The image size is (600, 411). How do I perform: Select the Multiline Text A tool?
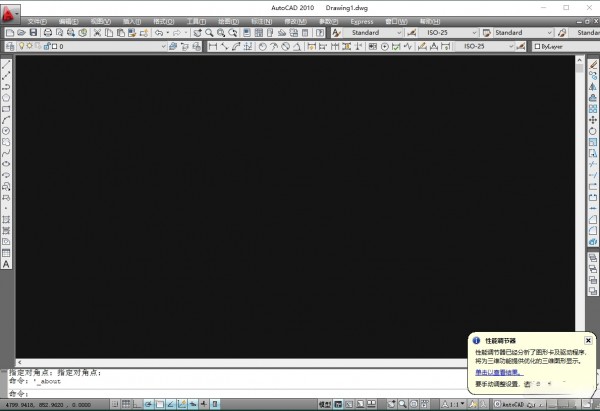pyautogui.click(x=6, y=264)
